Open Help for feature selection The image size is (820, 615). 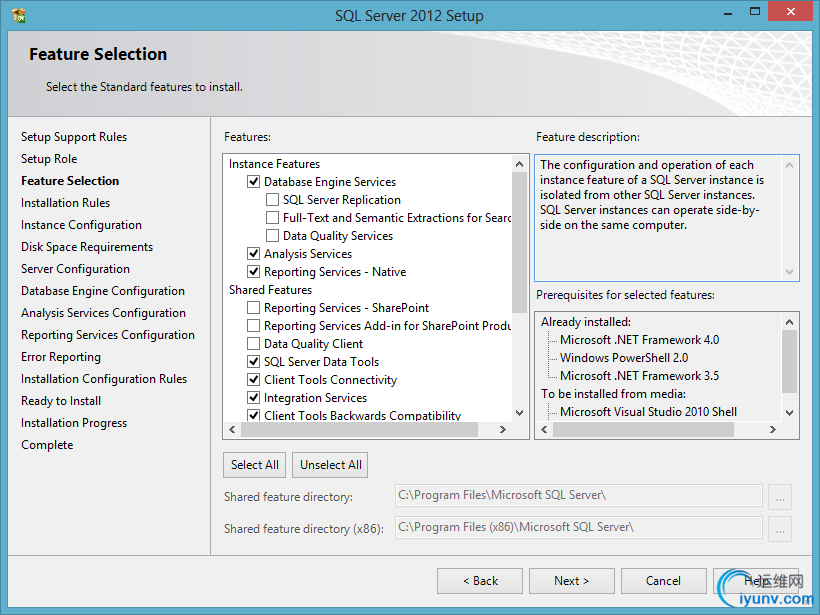[x=756, y=581]
